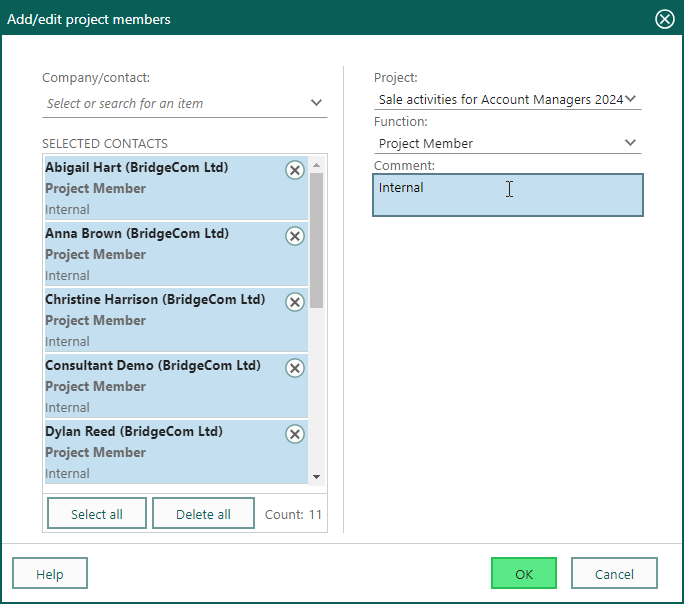Open the Project dropdown
684x604 pixels.
(630, 99)
